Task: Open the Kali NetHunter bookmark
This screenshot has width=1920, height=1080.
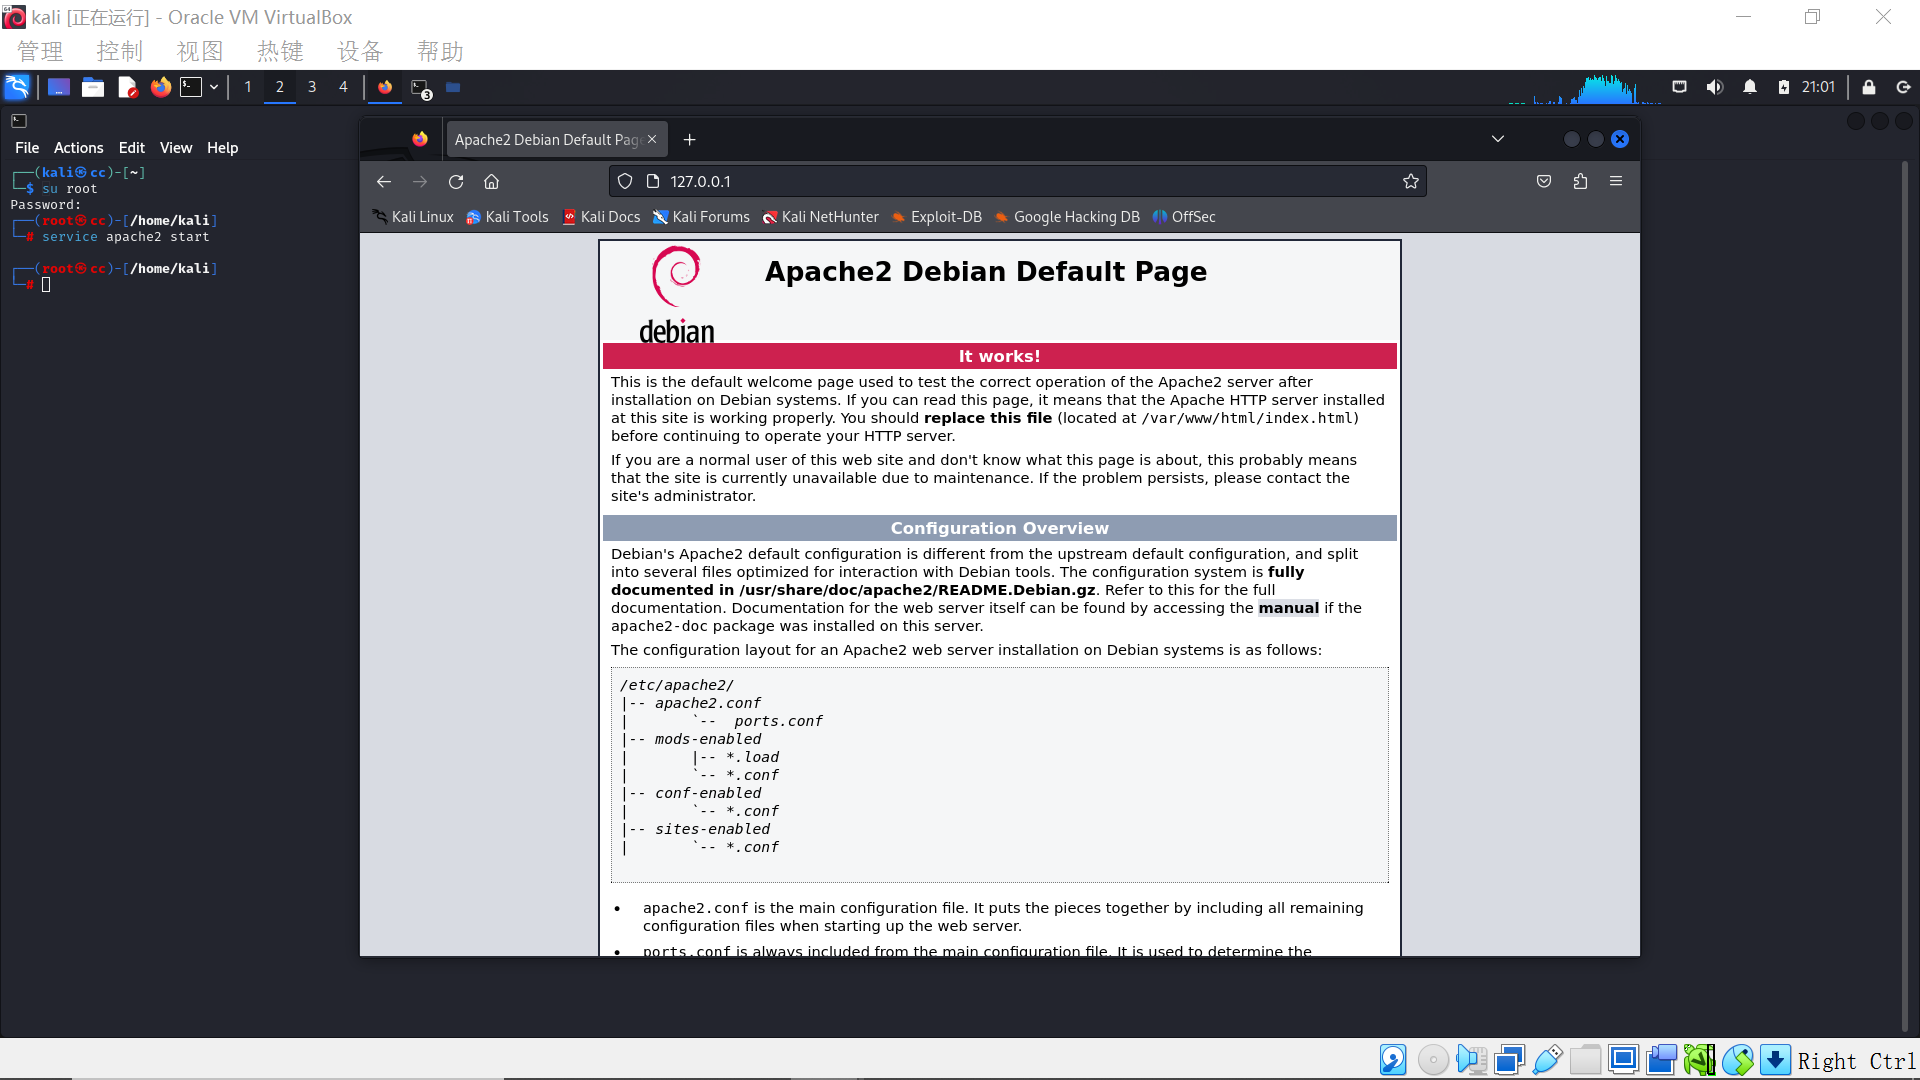Action: (820, 217)
